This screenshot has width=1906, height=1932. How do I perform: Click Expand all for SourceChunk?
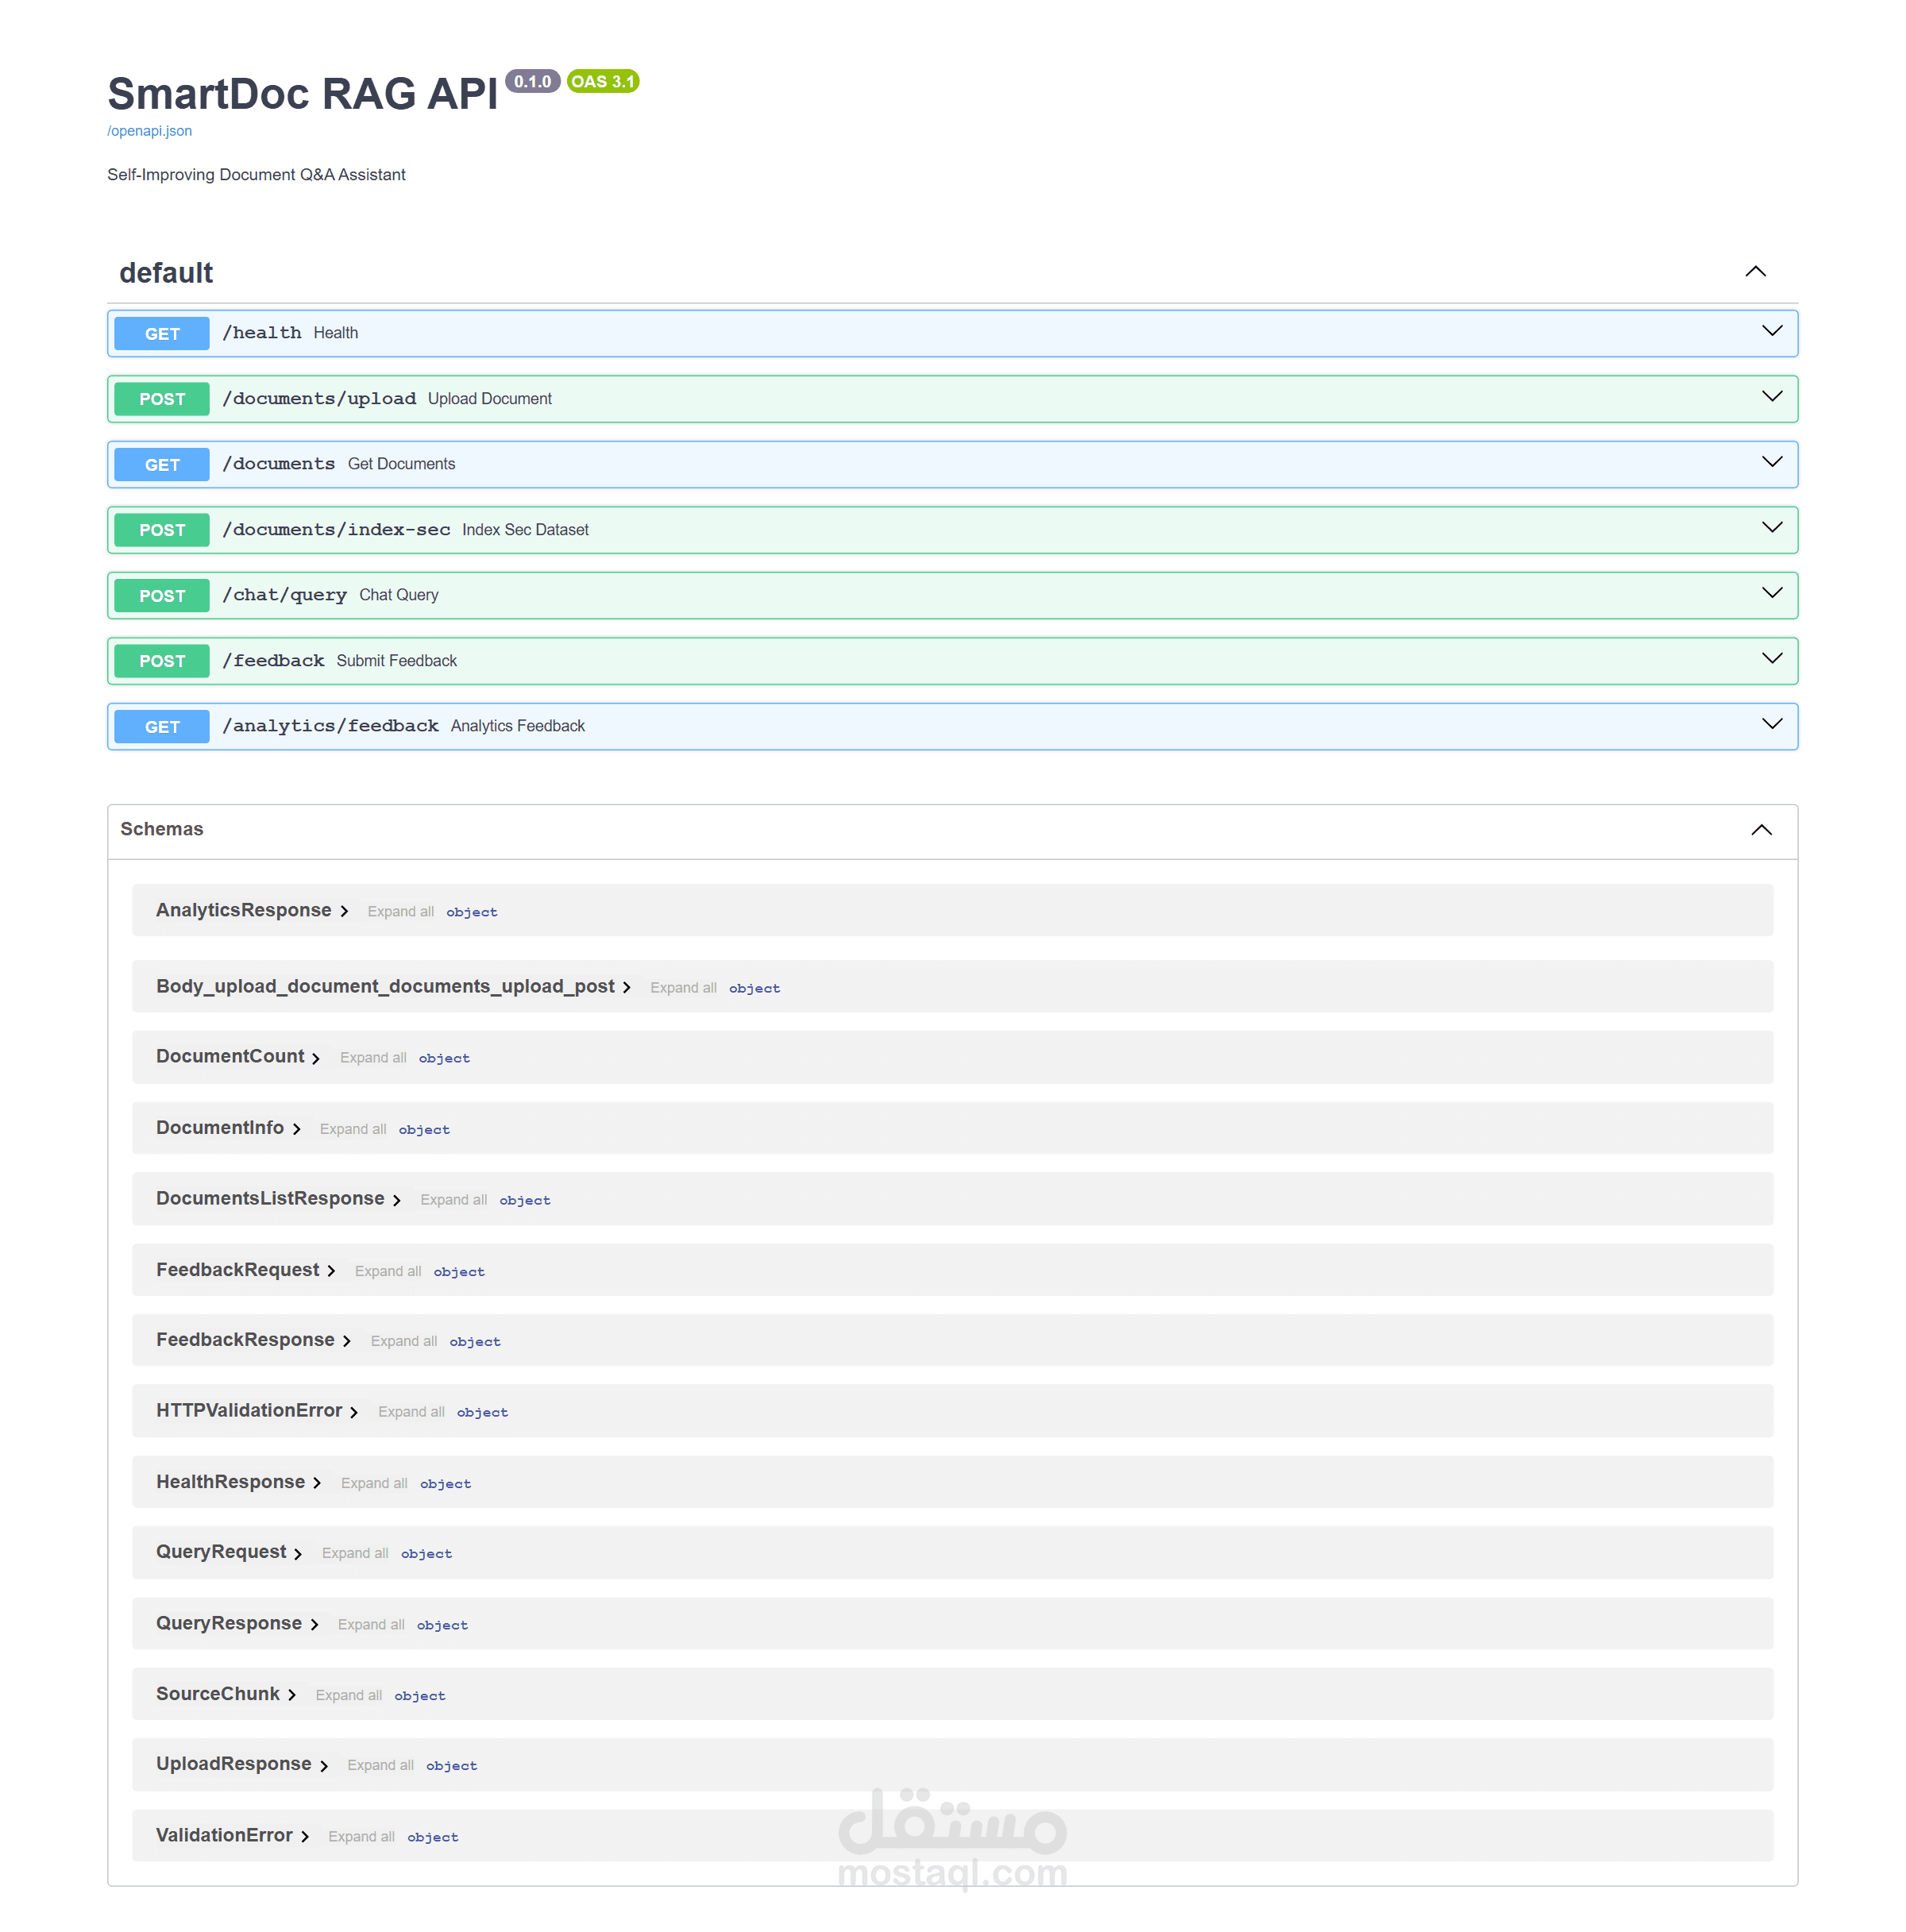pos(349,1695)
